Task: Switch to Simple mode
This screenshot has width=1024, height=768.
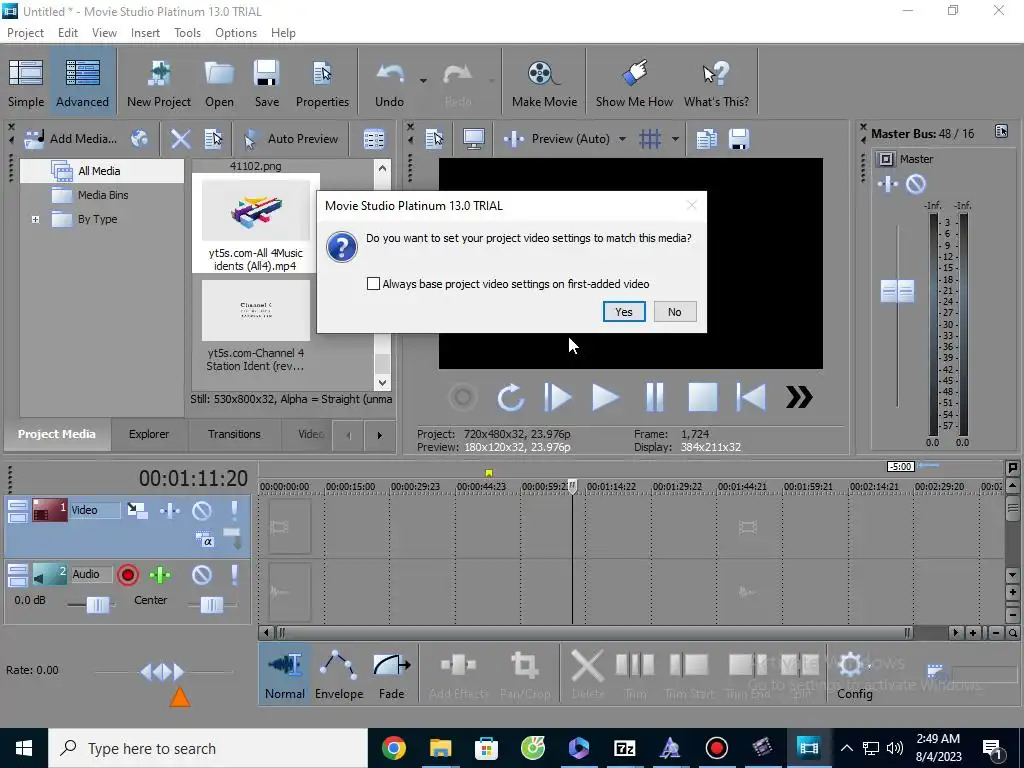Action: click(x=26, y=84)
